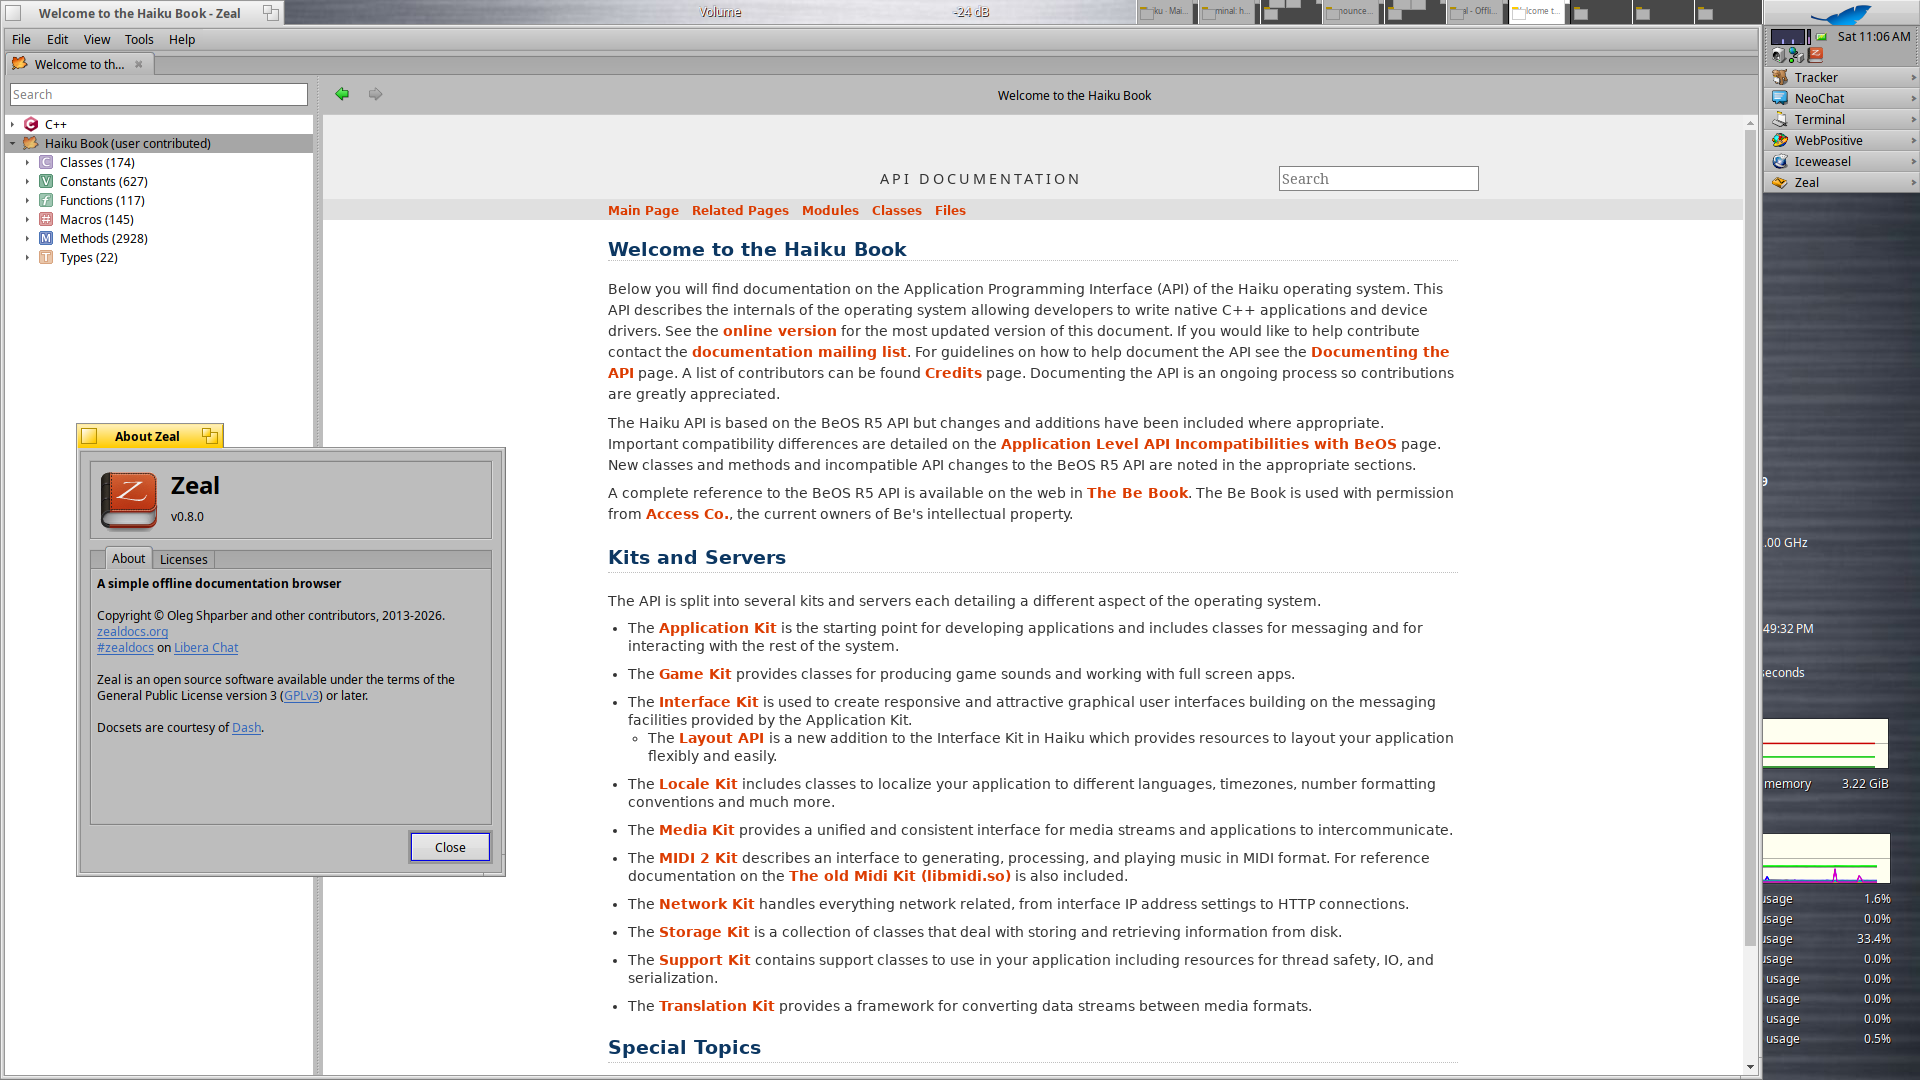Select the About tab in the About Zeal dialog
This screenshot has width=1920, height=1080.
(x=128, y=558)
